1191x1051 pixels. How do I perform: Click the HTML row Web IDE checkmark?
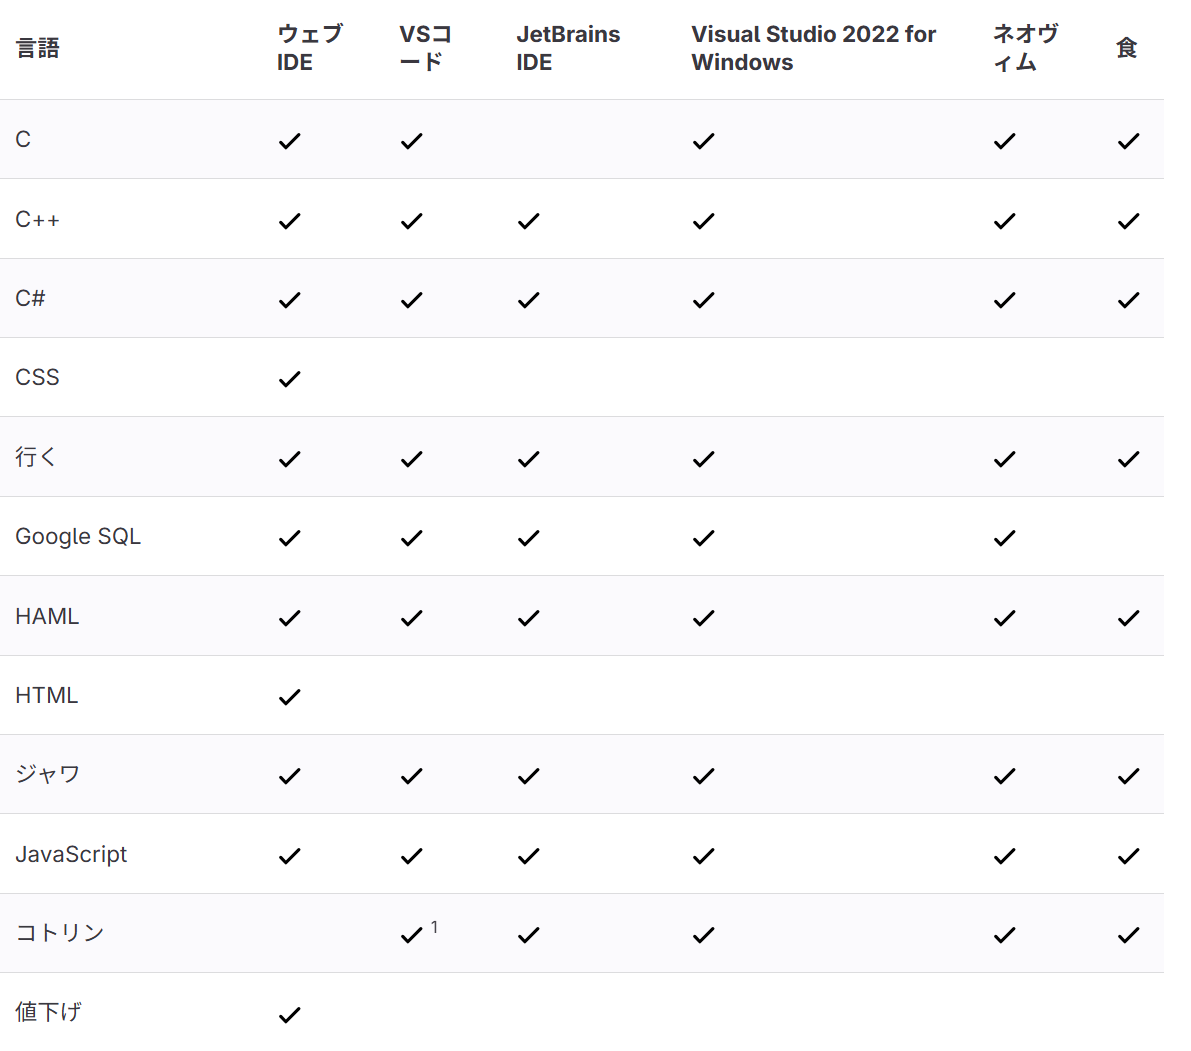coord(289,697)
